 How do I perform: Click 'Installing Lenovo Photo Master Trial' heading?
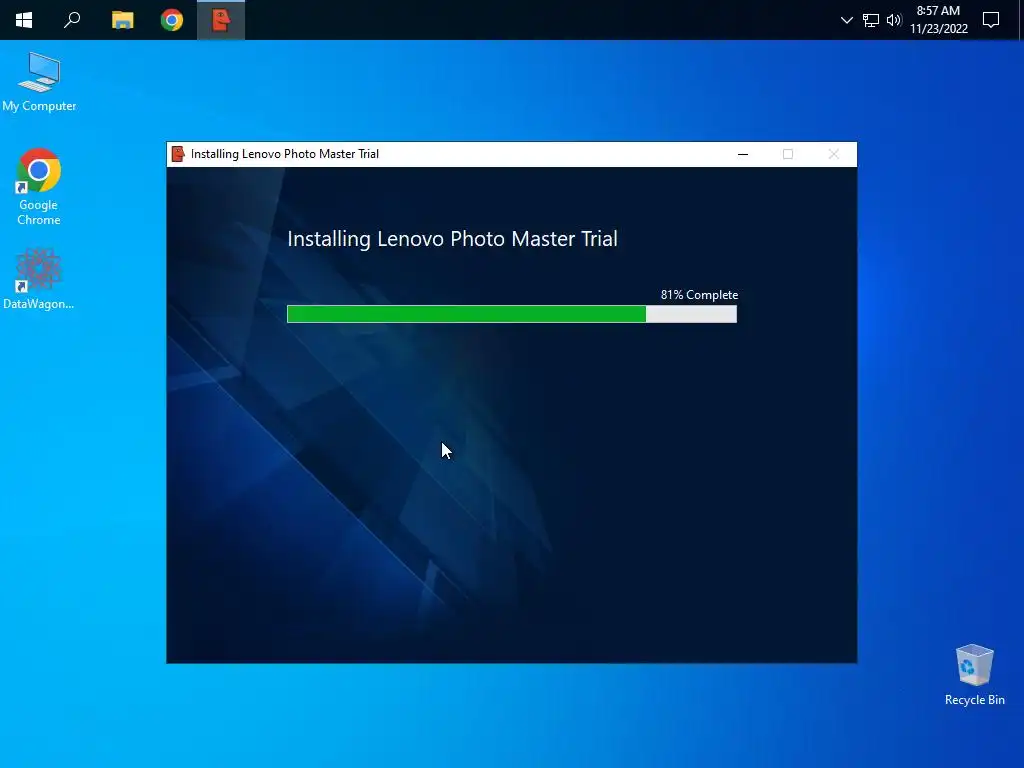pos(452,239)
